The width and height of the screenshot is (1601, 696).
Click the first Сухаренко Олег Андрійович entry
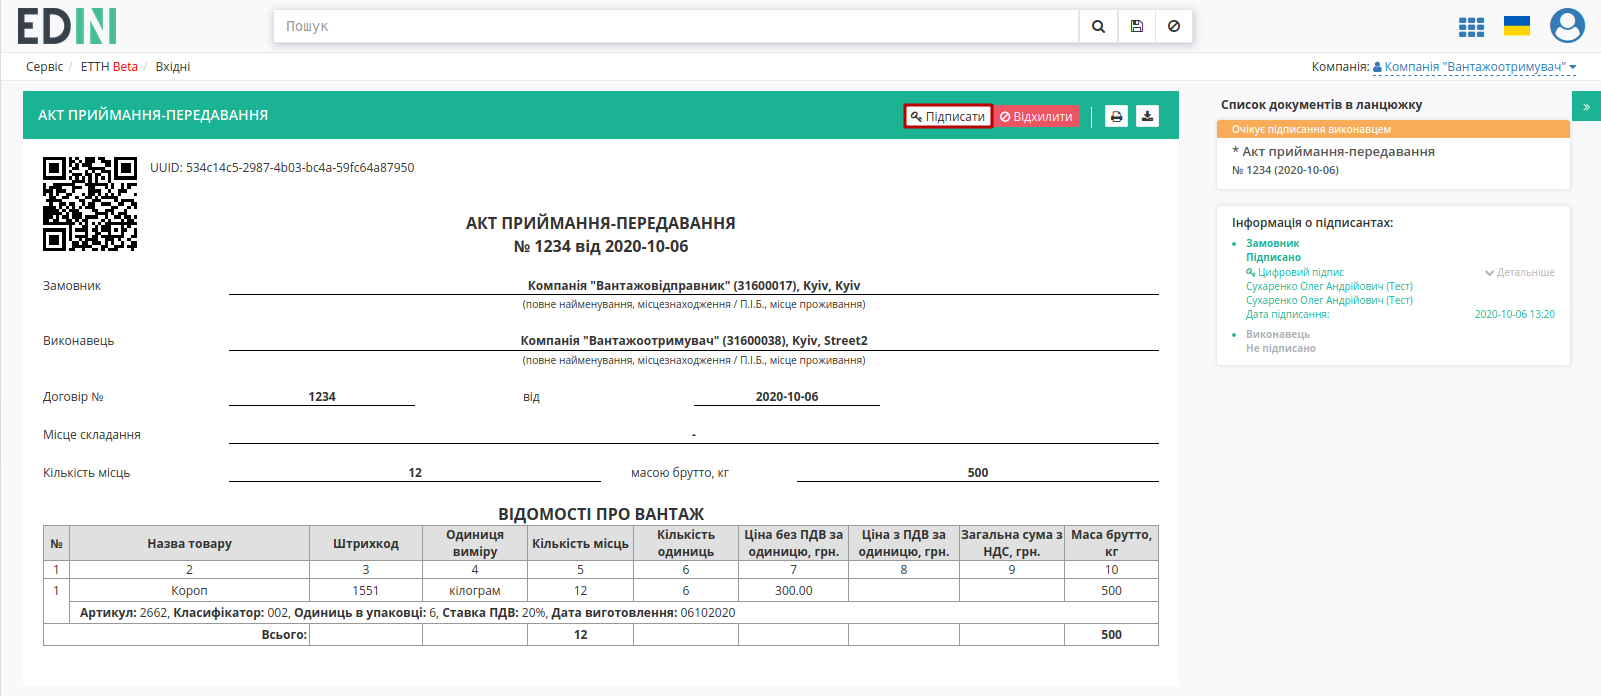coord(1329,286)
